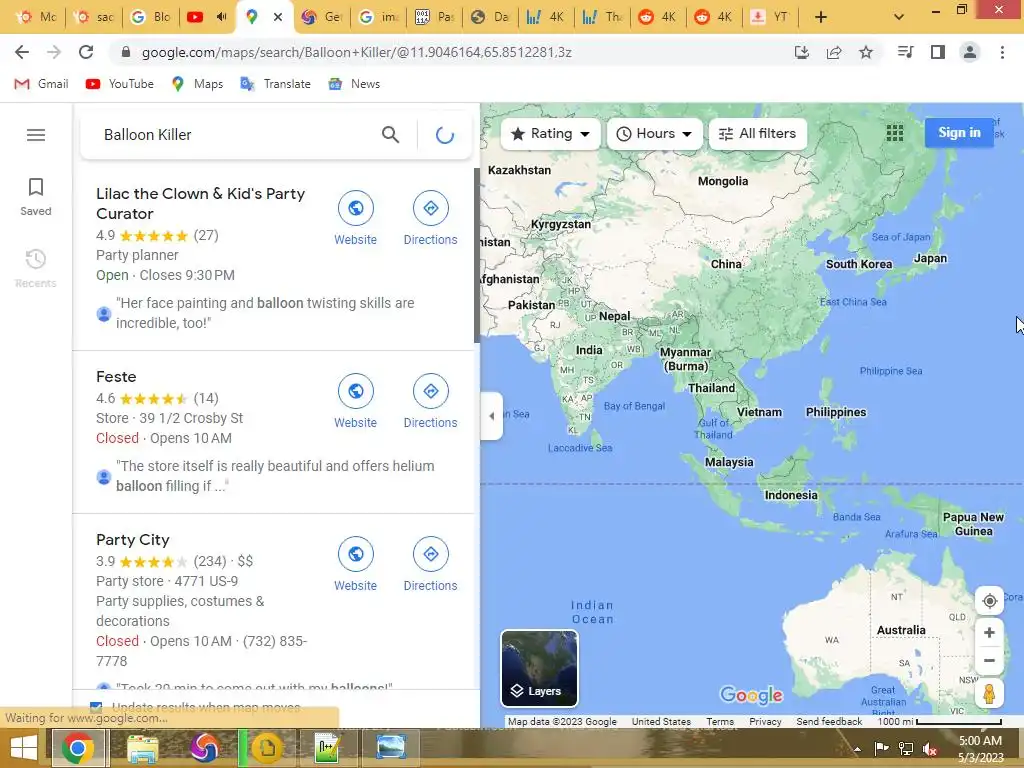This screenshot has height=768, width=1024.
Task: Open Website for Party City
Action: [355, 564]
